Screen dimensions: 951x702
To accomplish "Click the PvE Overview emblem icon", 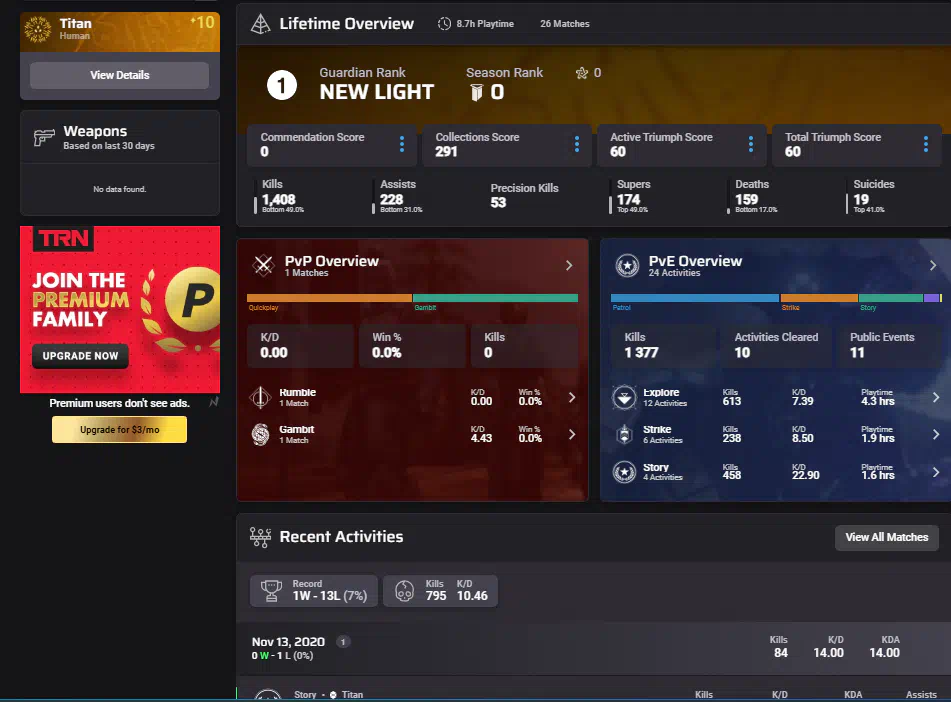I will point(627,265).
